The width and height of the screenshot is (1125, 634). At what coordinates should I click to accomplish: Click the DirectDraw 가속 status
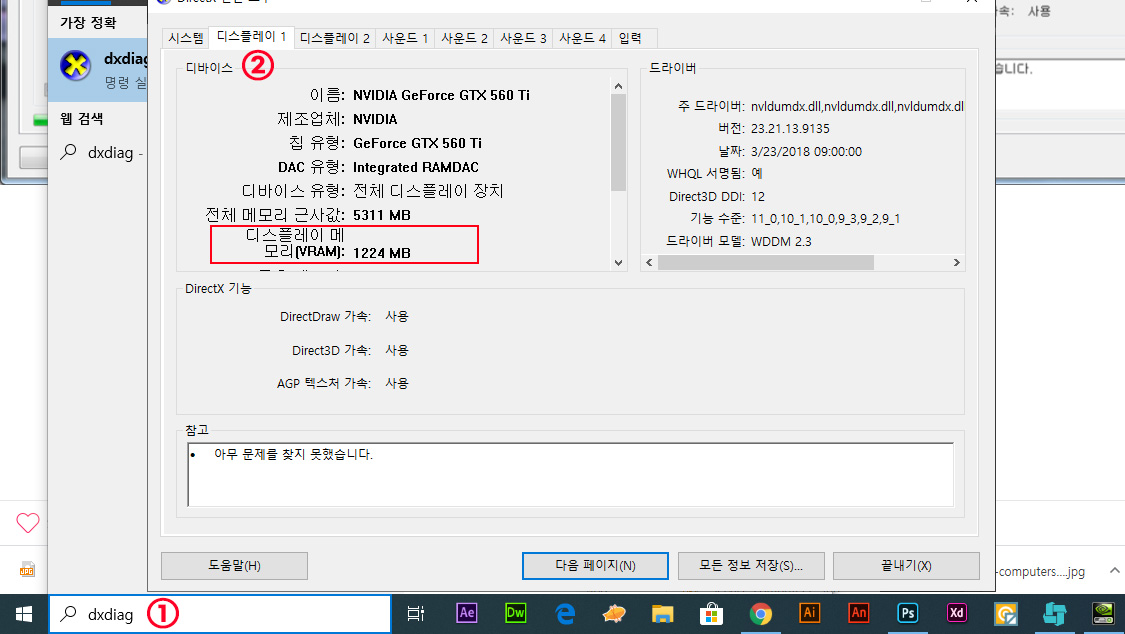click(x=397, y=316)
